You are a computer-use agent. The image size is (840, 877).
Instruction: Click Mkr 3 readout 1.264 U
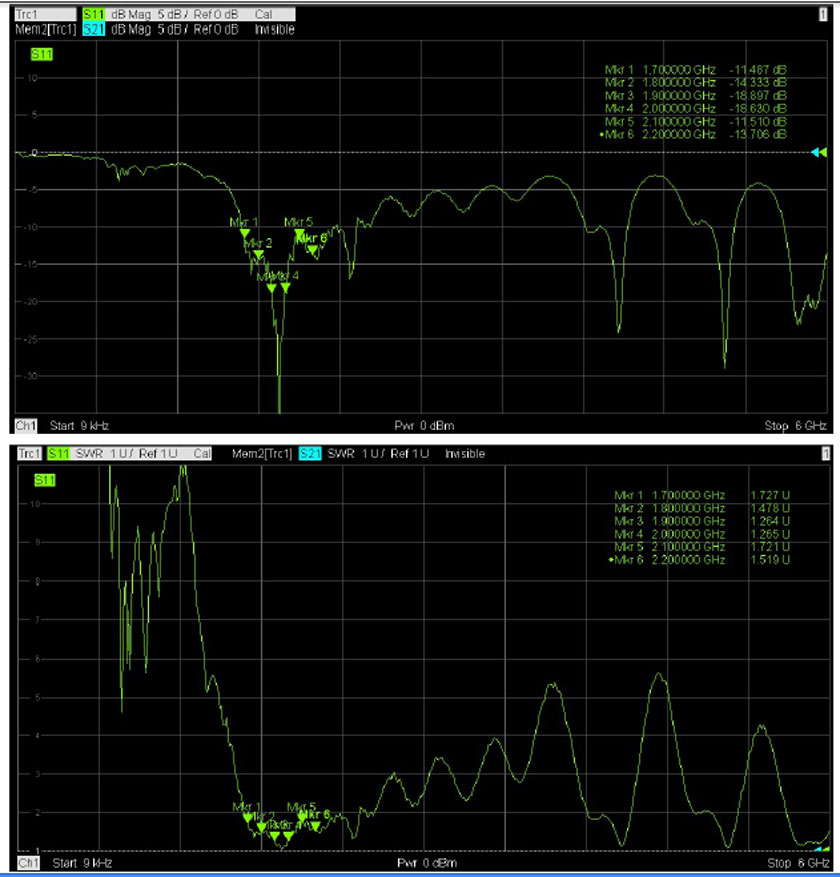[702, 521]
